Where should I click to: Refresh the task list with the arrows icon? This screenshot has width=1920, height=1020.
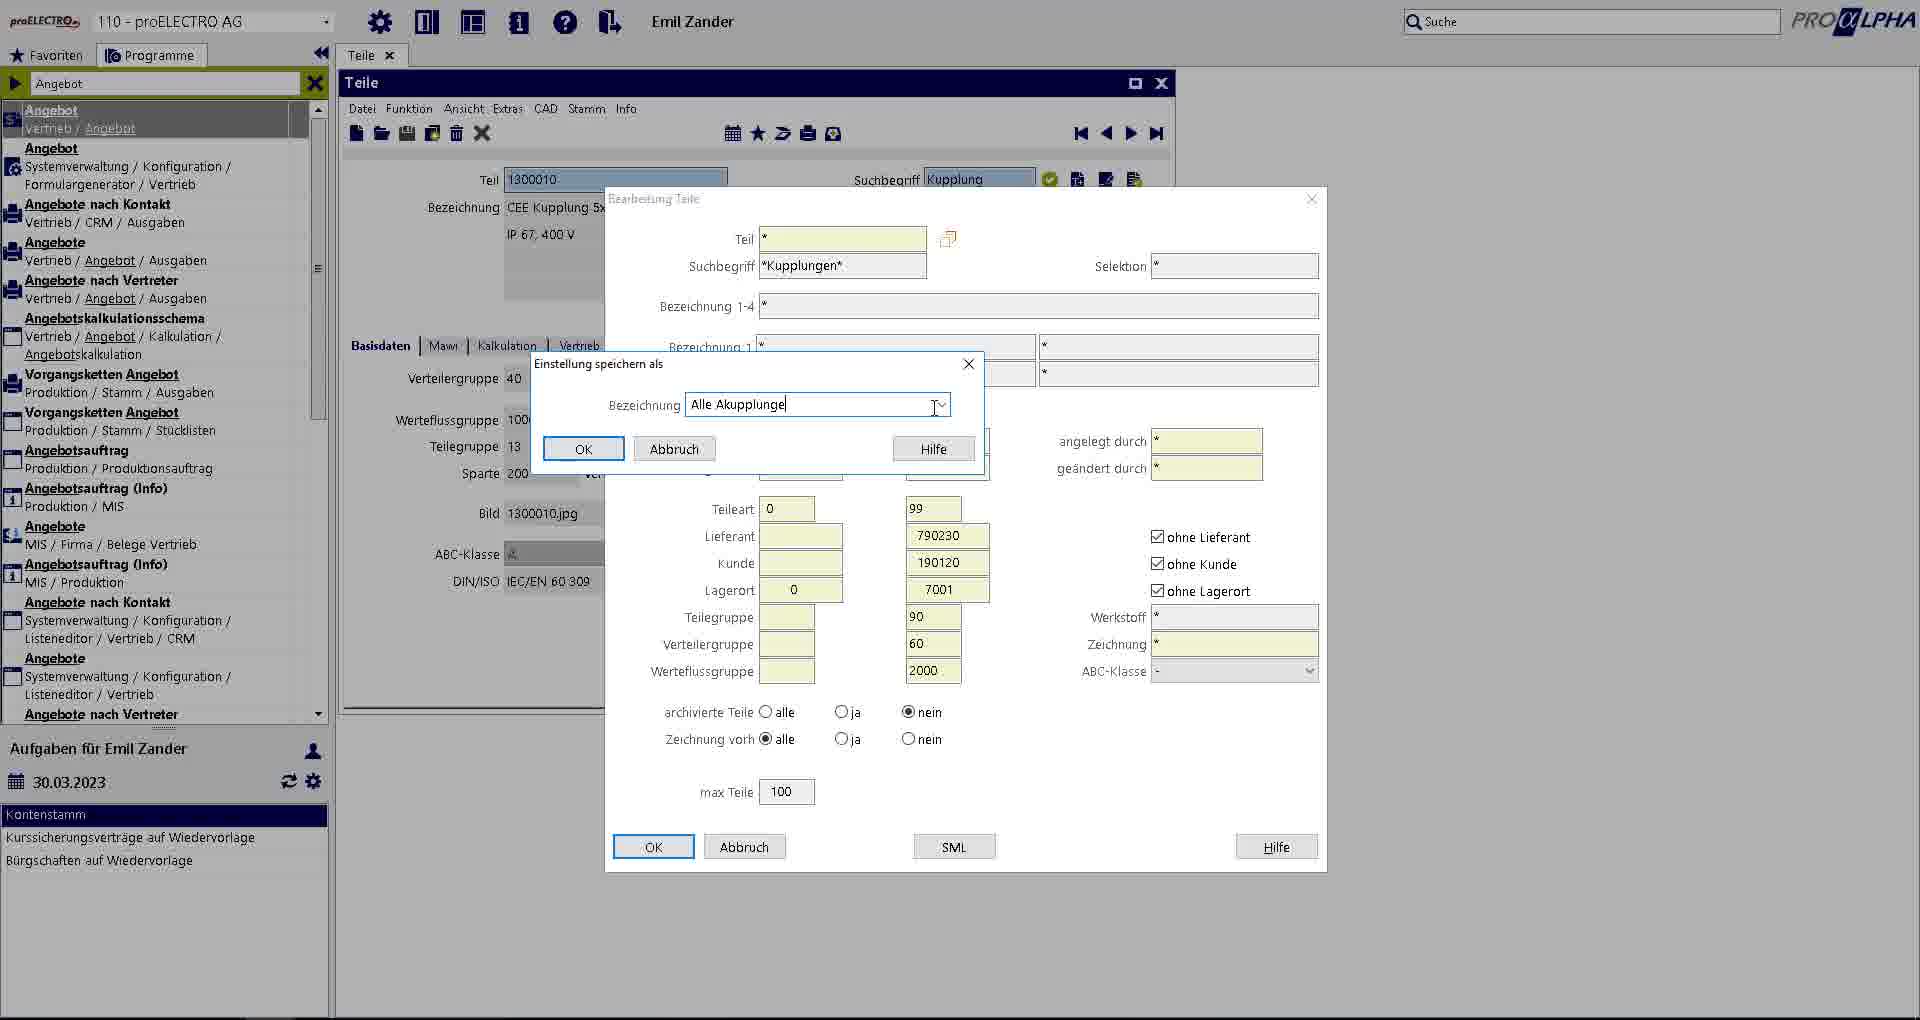point(289,781)
